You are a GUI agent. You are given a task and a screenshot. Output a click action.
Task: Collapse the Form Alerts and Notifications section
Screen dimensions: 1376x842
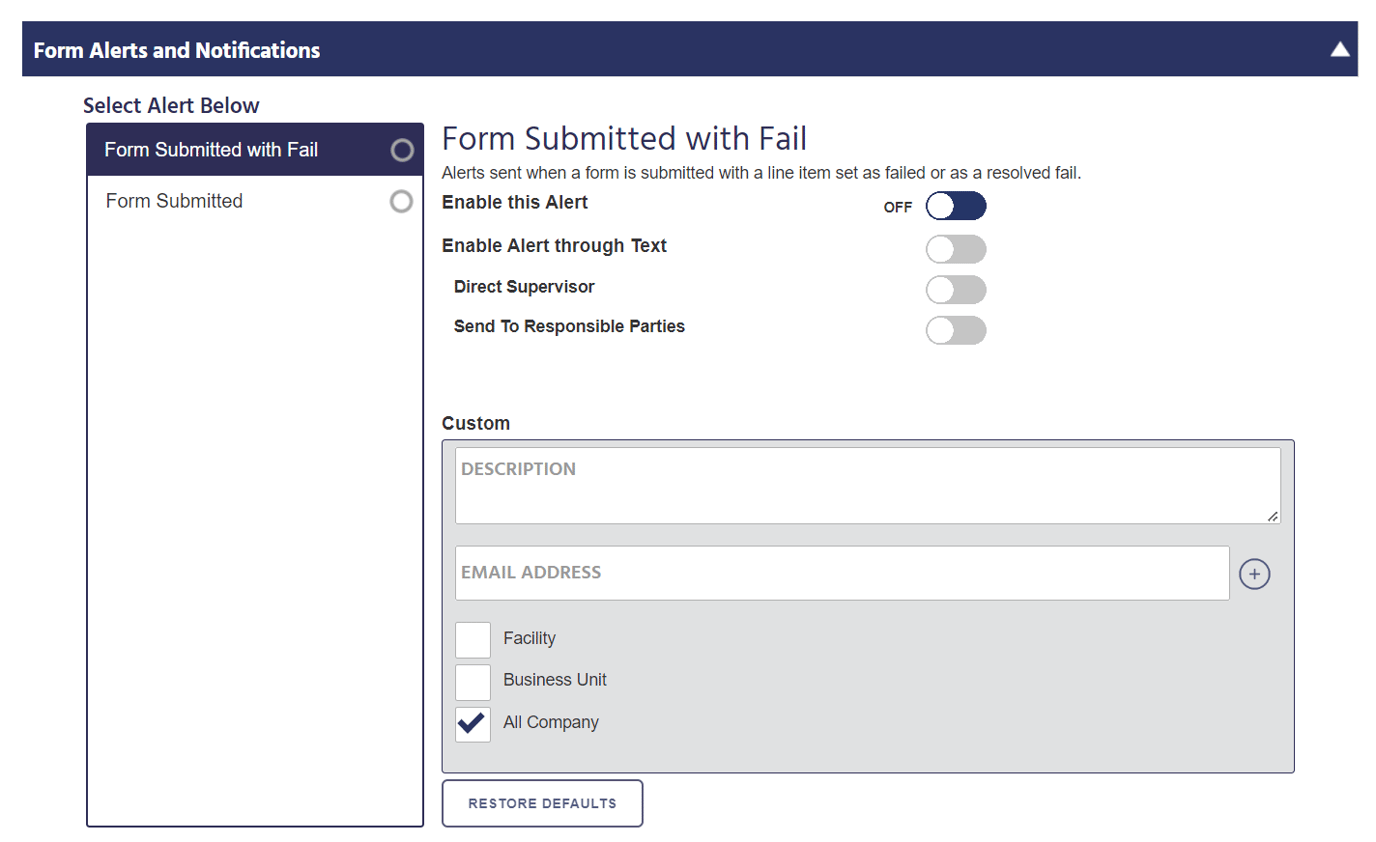[x=1340, y=47]
